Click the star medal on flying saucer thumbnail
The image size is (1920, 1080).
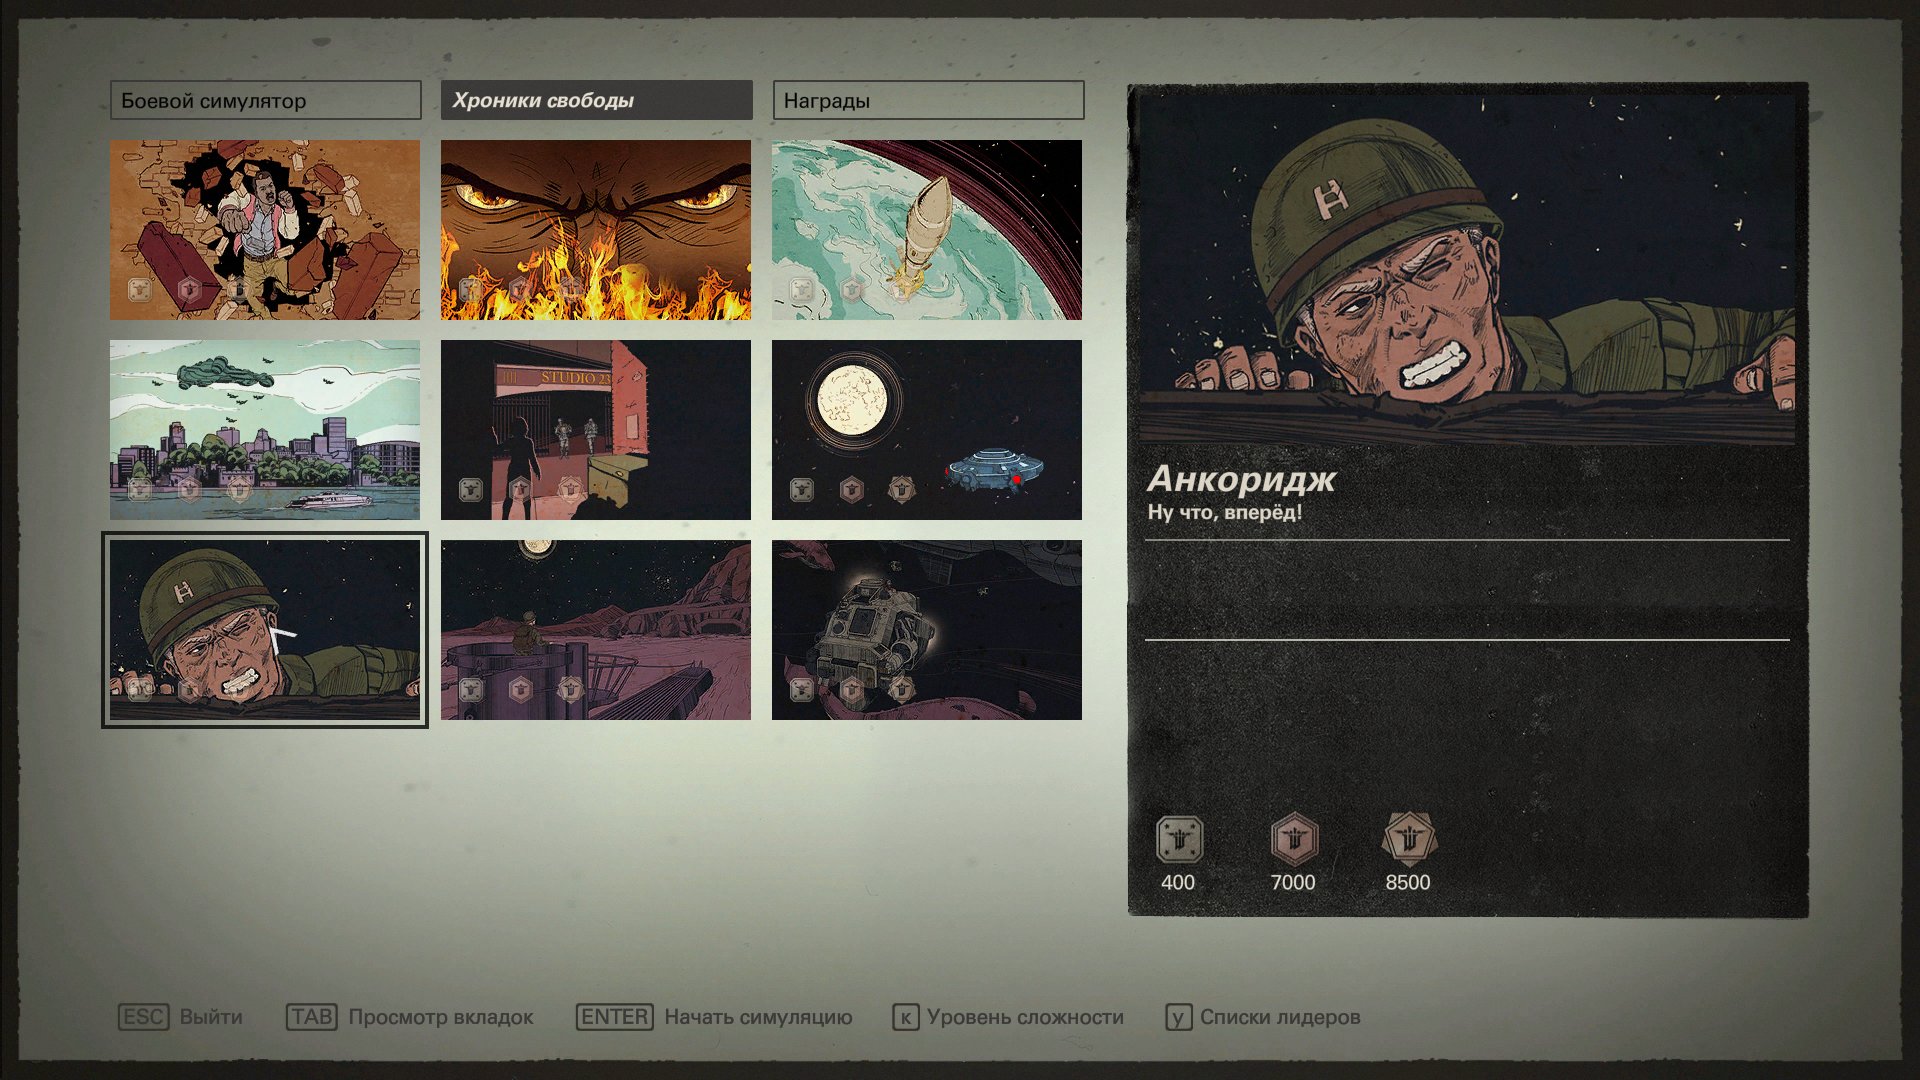[901, 490]
